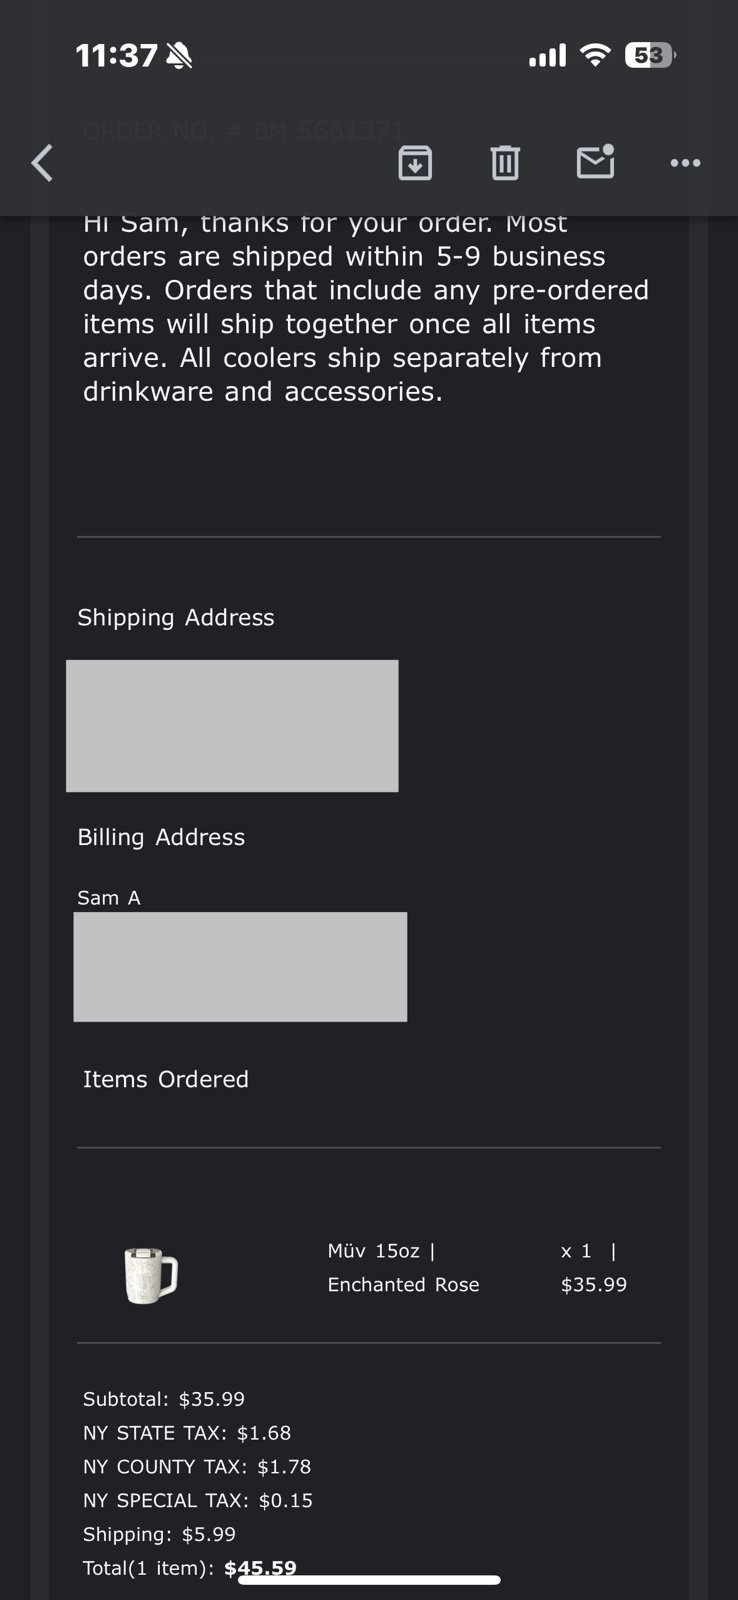Tap the muted bell icon in status bar
The height and width of the screenshot is (1600, 738).
[179, 55]
